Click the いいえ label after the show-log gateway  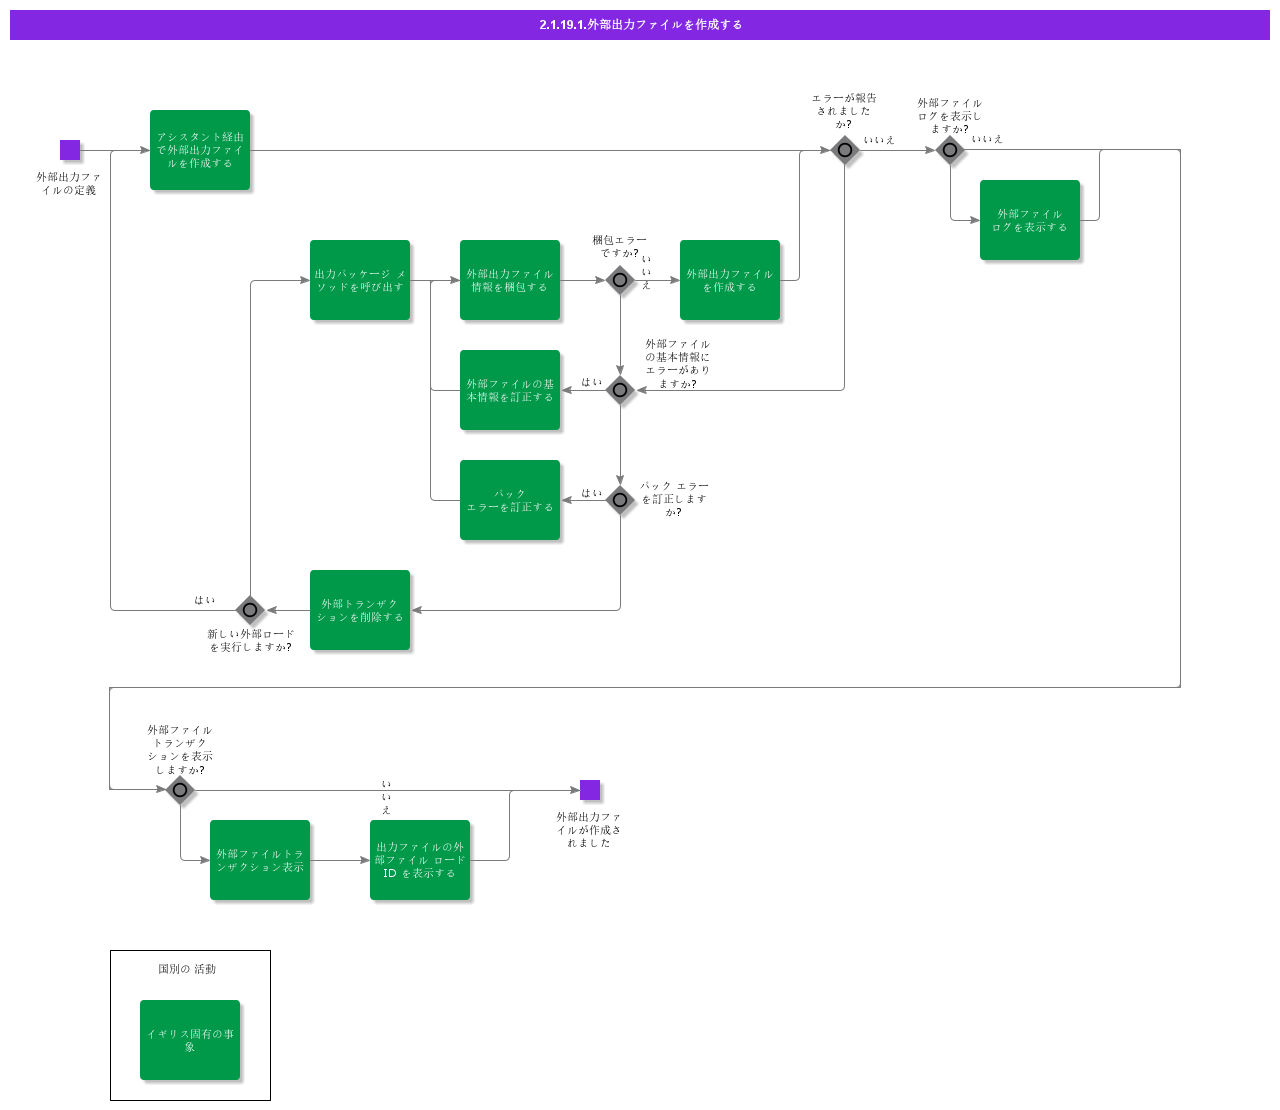(987, 139)
